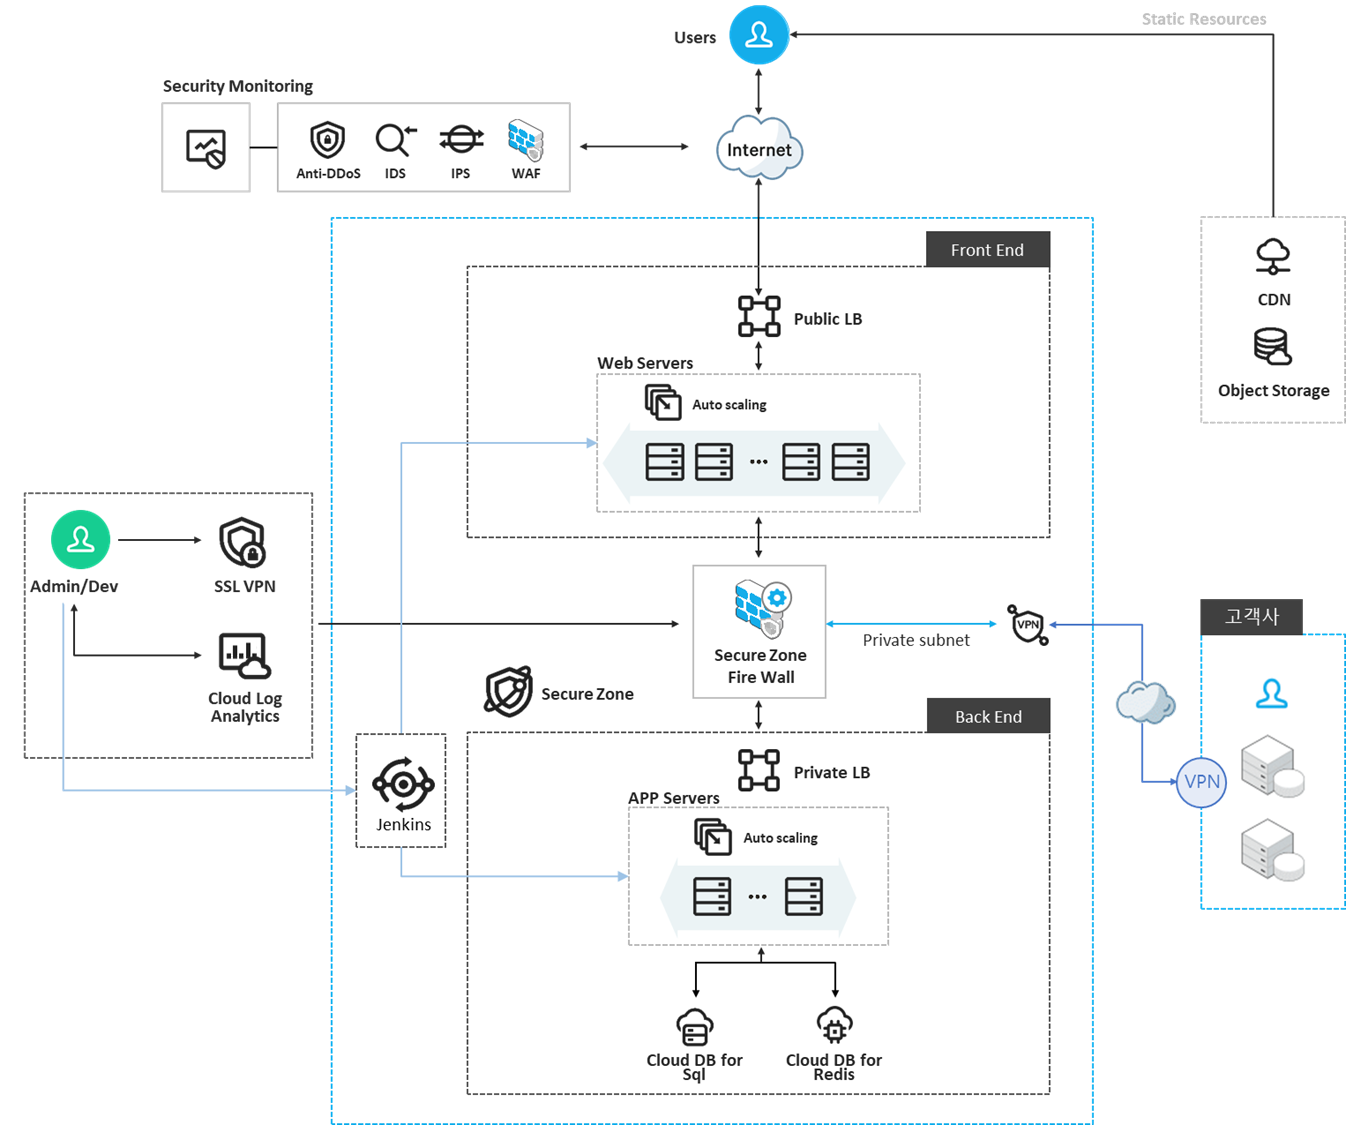Click the Cloud Log Analytics icon

click(243, 655)
